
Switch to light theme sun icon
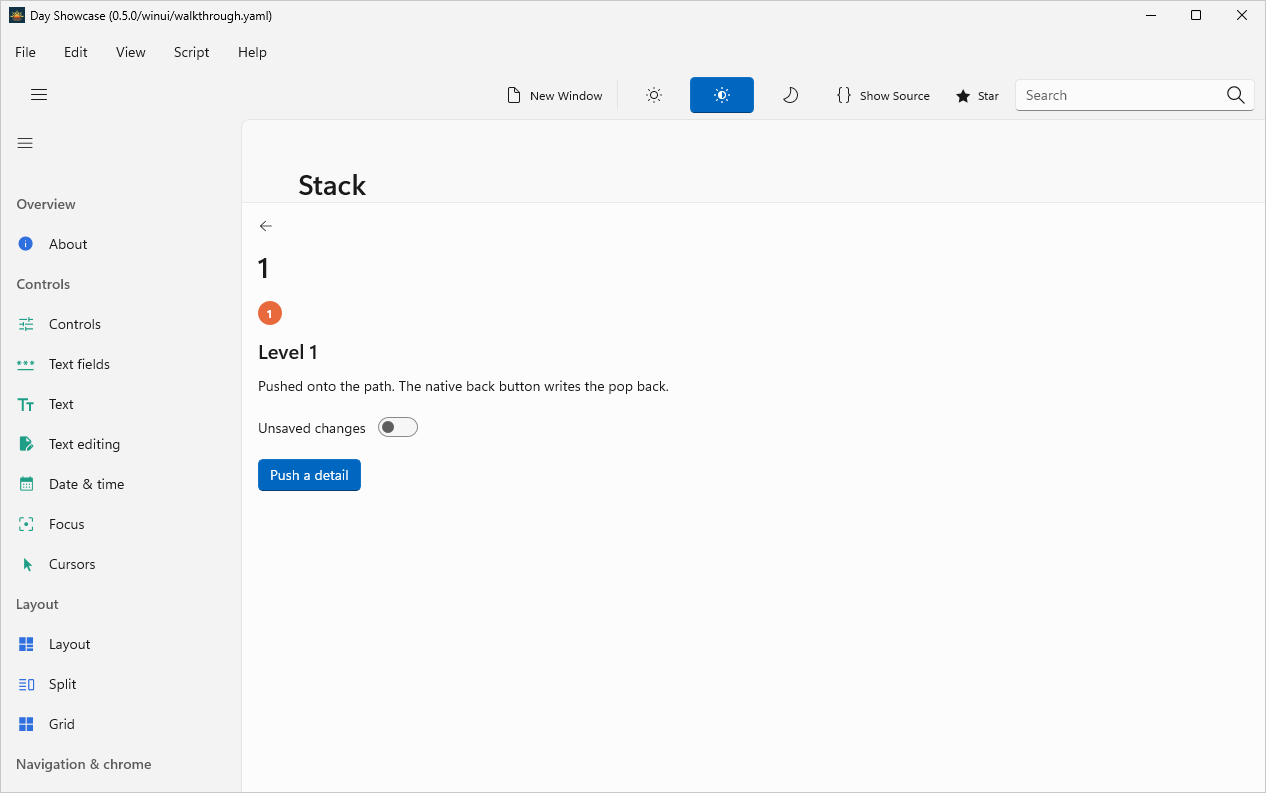[x=654, y=95]
